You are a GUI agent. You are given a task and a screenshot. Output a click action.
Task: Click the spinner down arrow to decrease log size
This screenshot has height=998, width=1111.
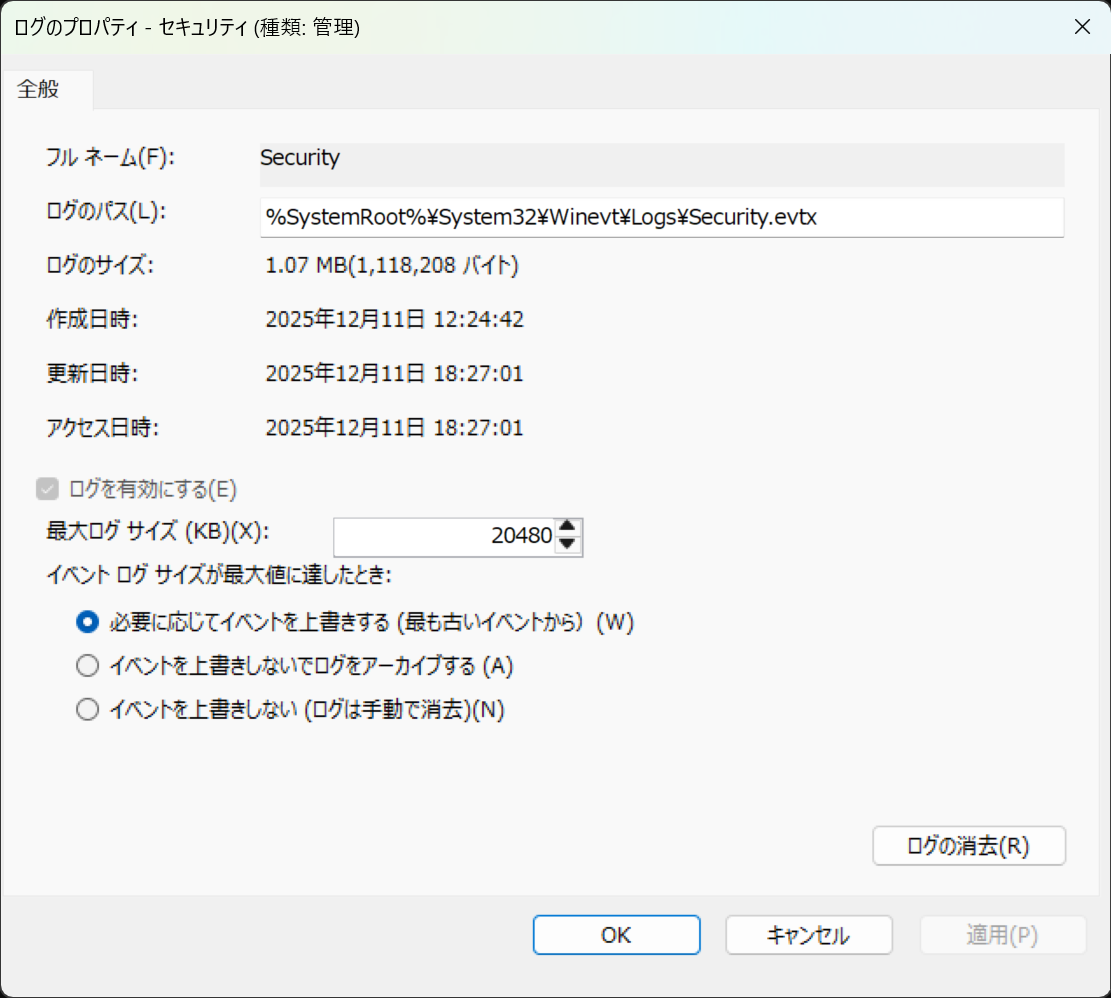coord(568,544)
